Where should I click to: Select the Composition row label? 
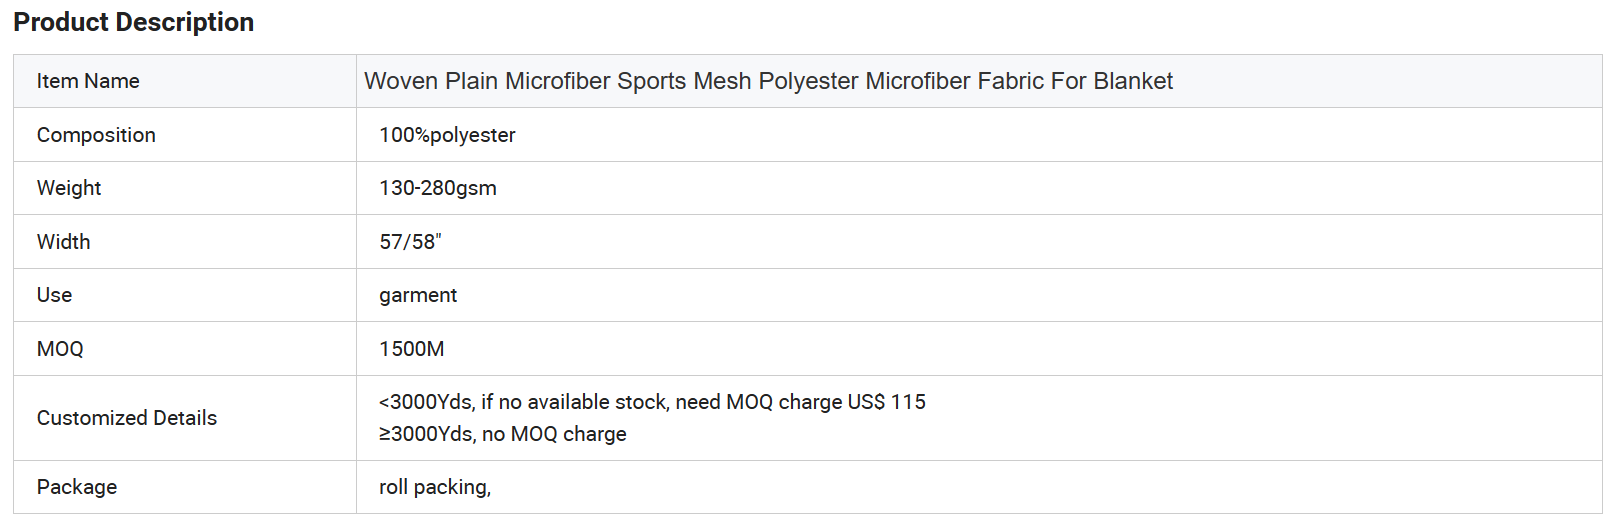(96, 135)
